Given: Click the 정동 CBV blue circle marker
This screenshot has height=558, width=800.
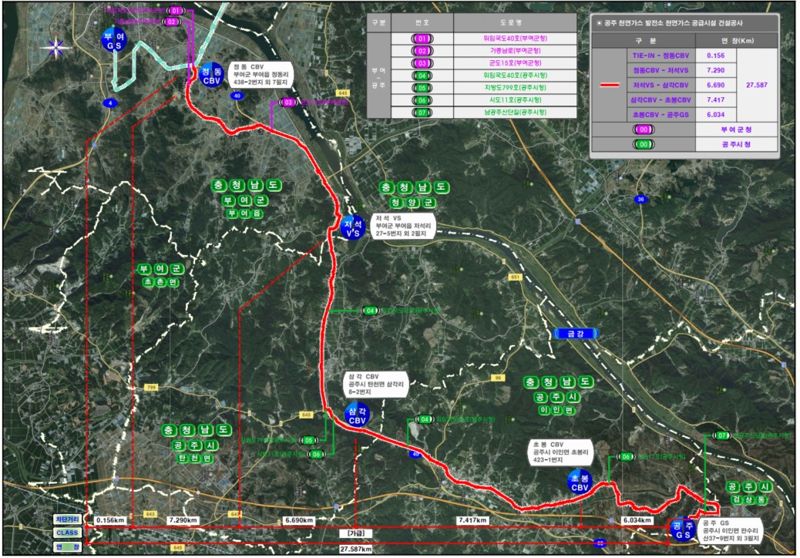Looking at the screenshot, I should coord(211,76).
